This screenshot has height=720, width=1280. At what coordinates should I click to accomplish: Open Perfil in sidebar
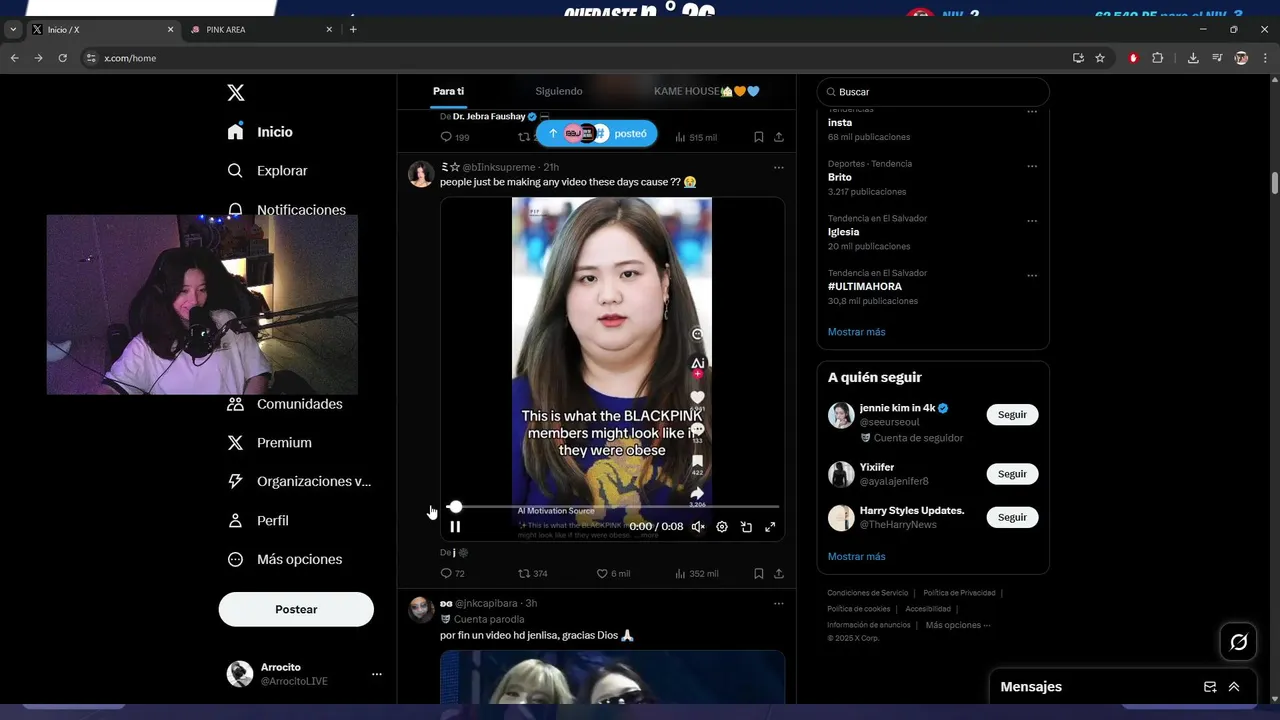[x=257, y=521]
